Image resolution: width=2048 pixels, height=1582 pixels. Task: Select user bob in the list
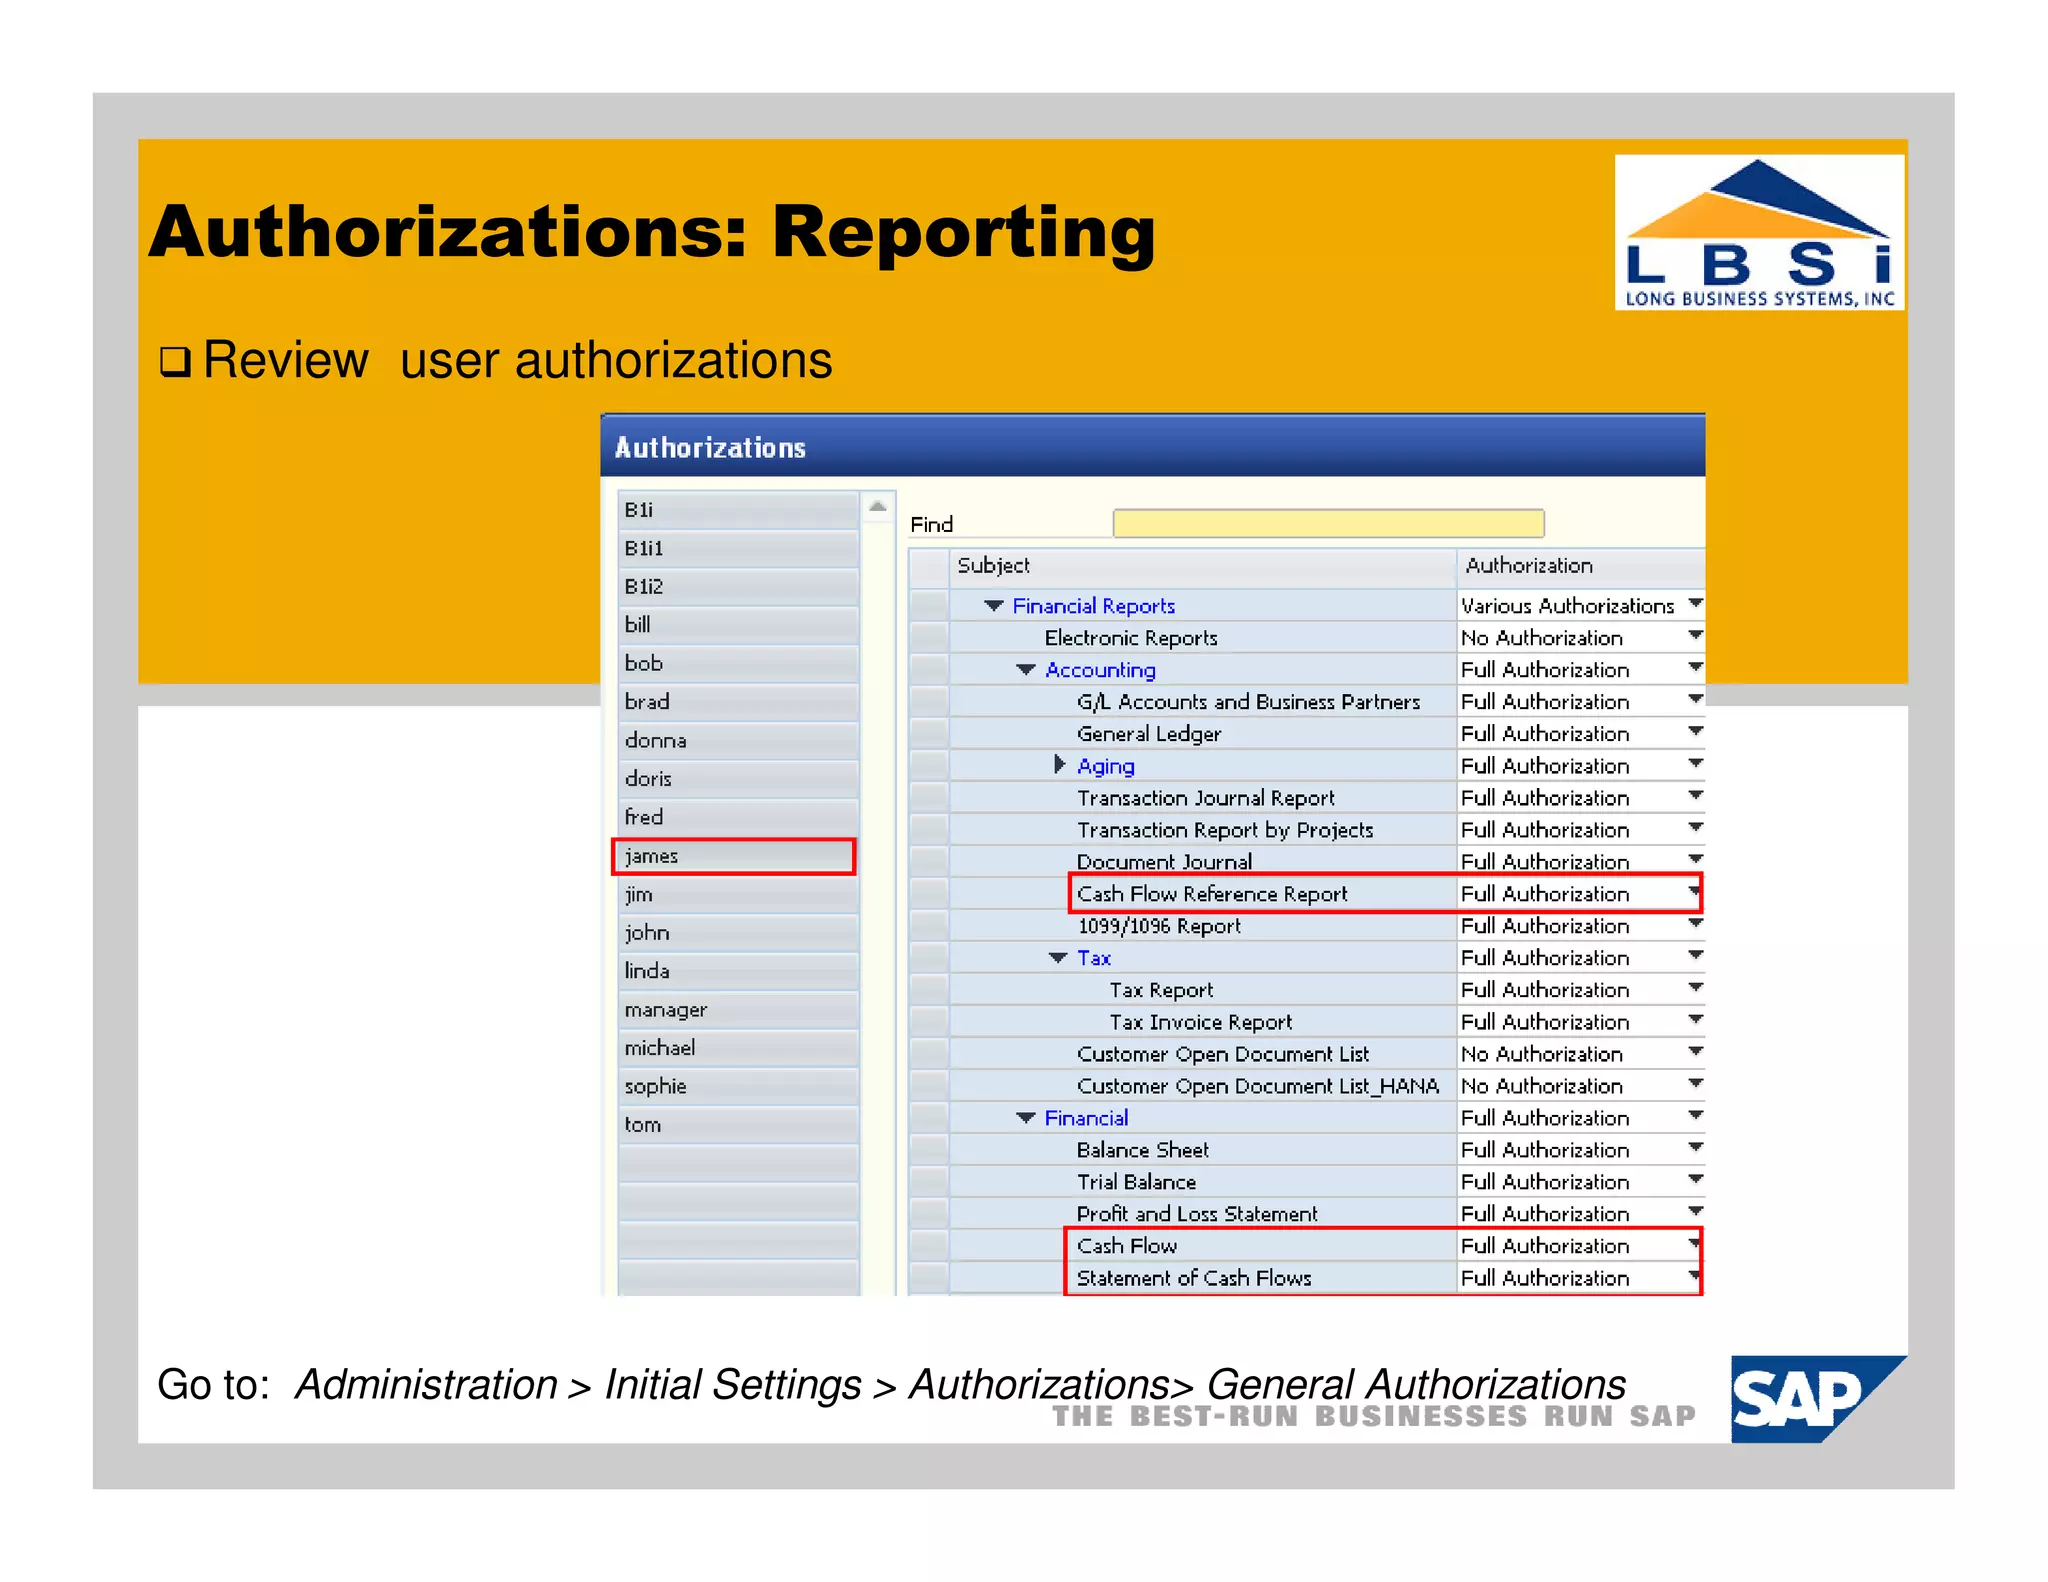738,664
